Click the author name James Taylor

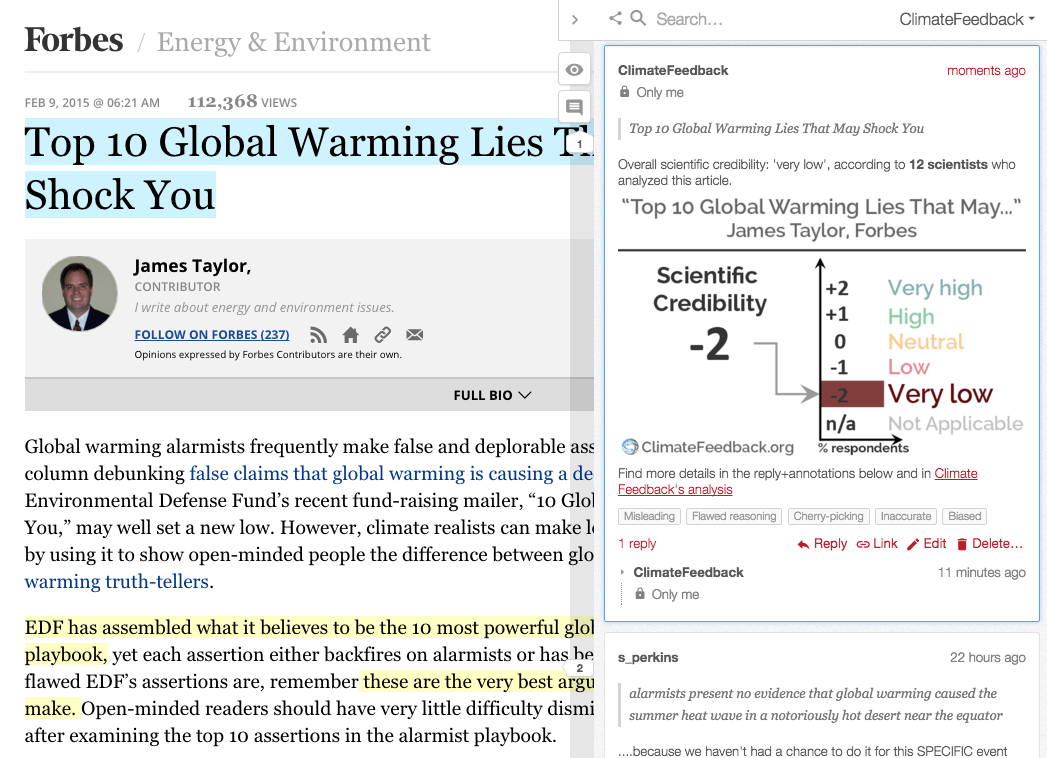(x=192, y=266)
